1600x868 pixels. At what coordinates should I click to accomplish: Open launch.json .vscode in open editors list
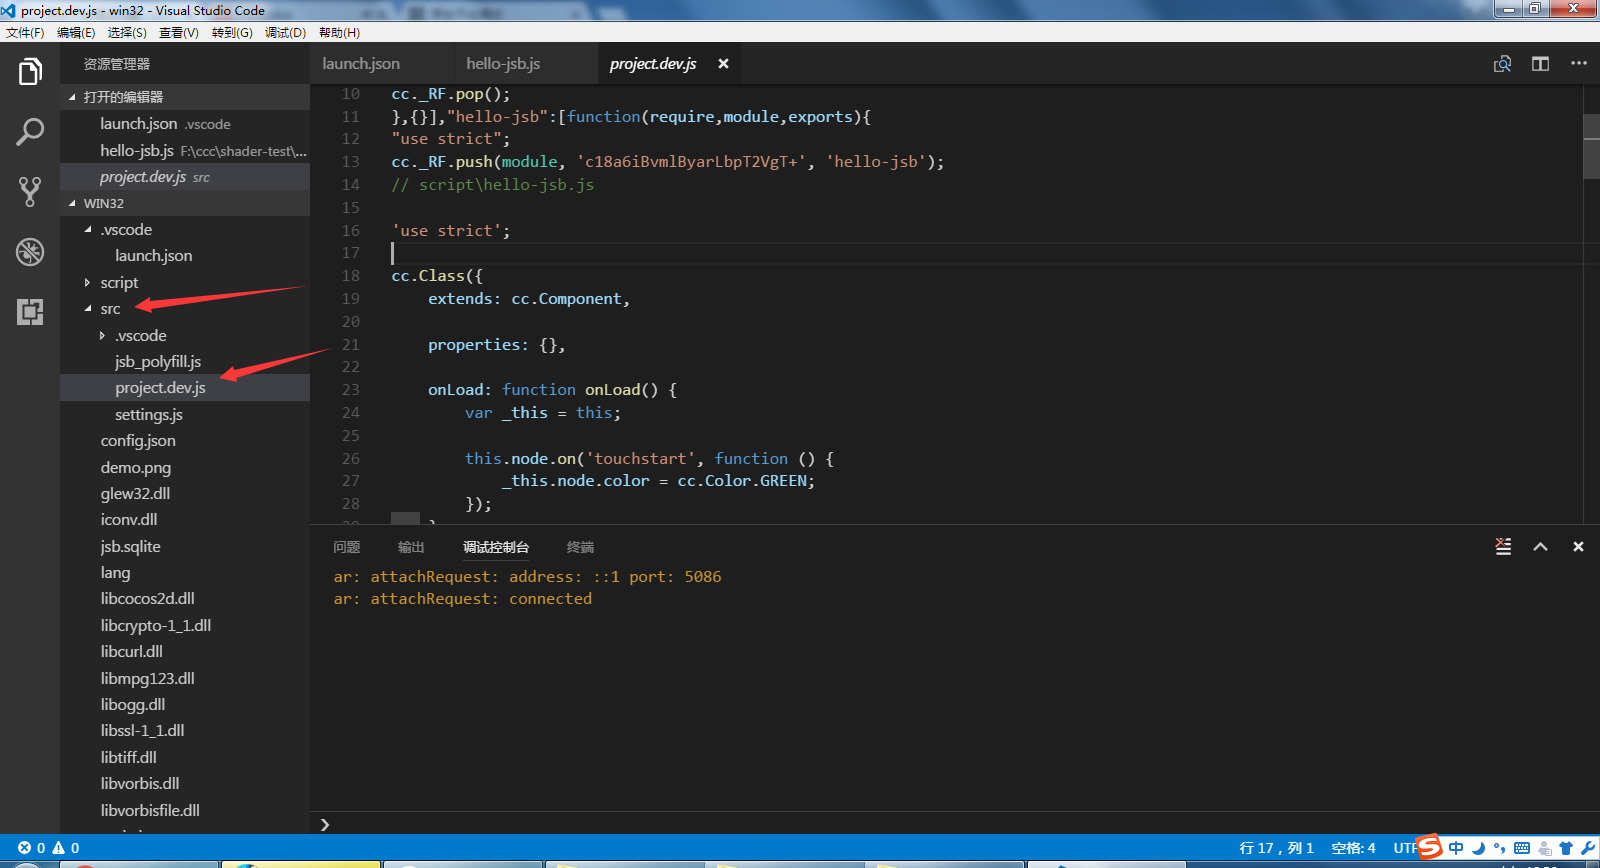185,124
